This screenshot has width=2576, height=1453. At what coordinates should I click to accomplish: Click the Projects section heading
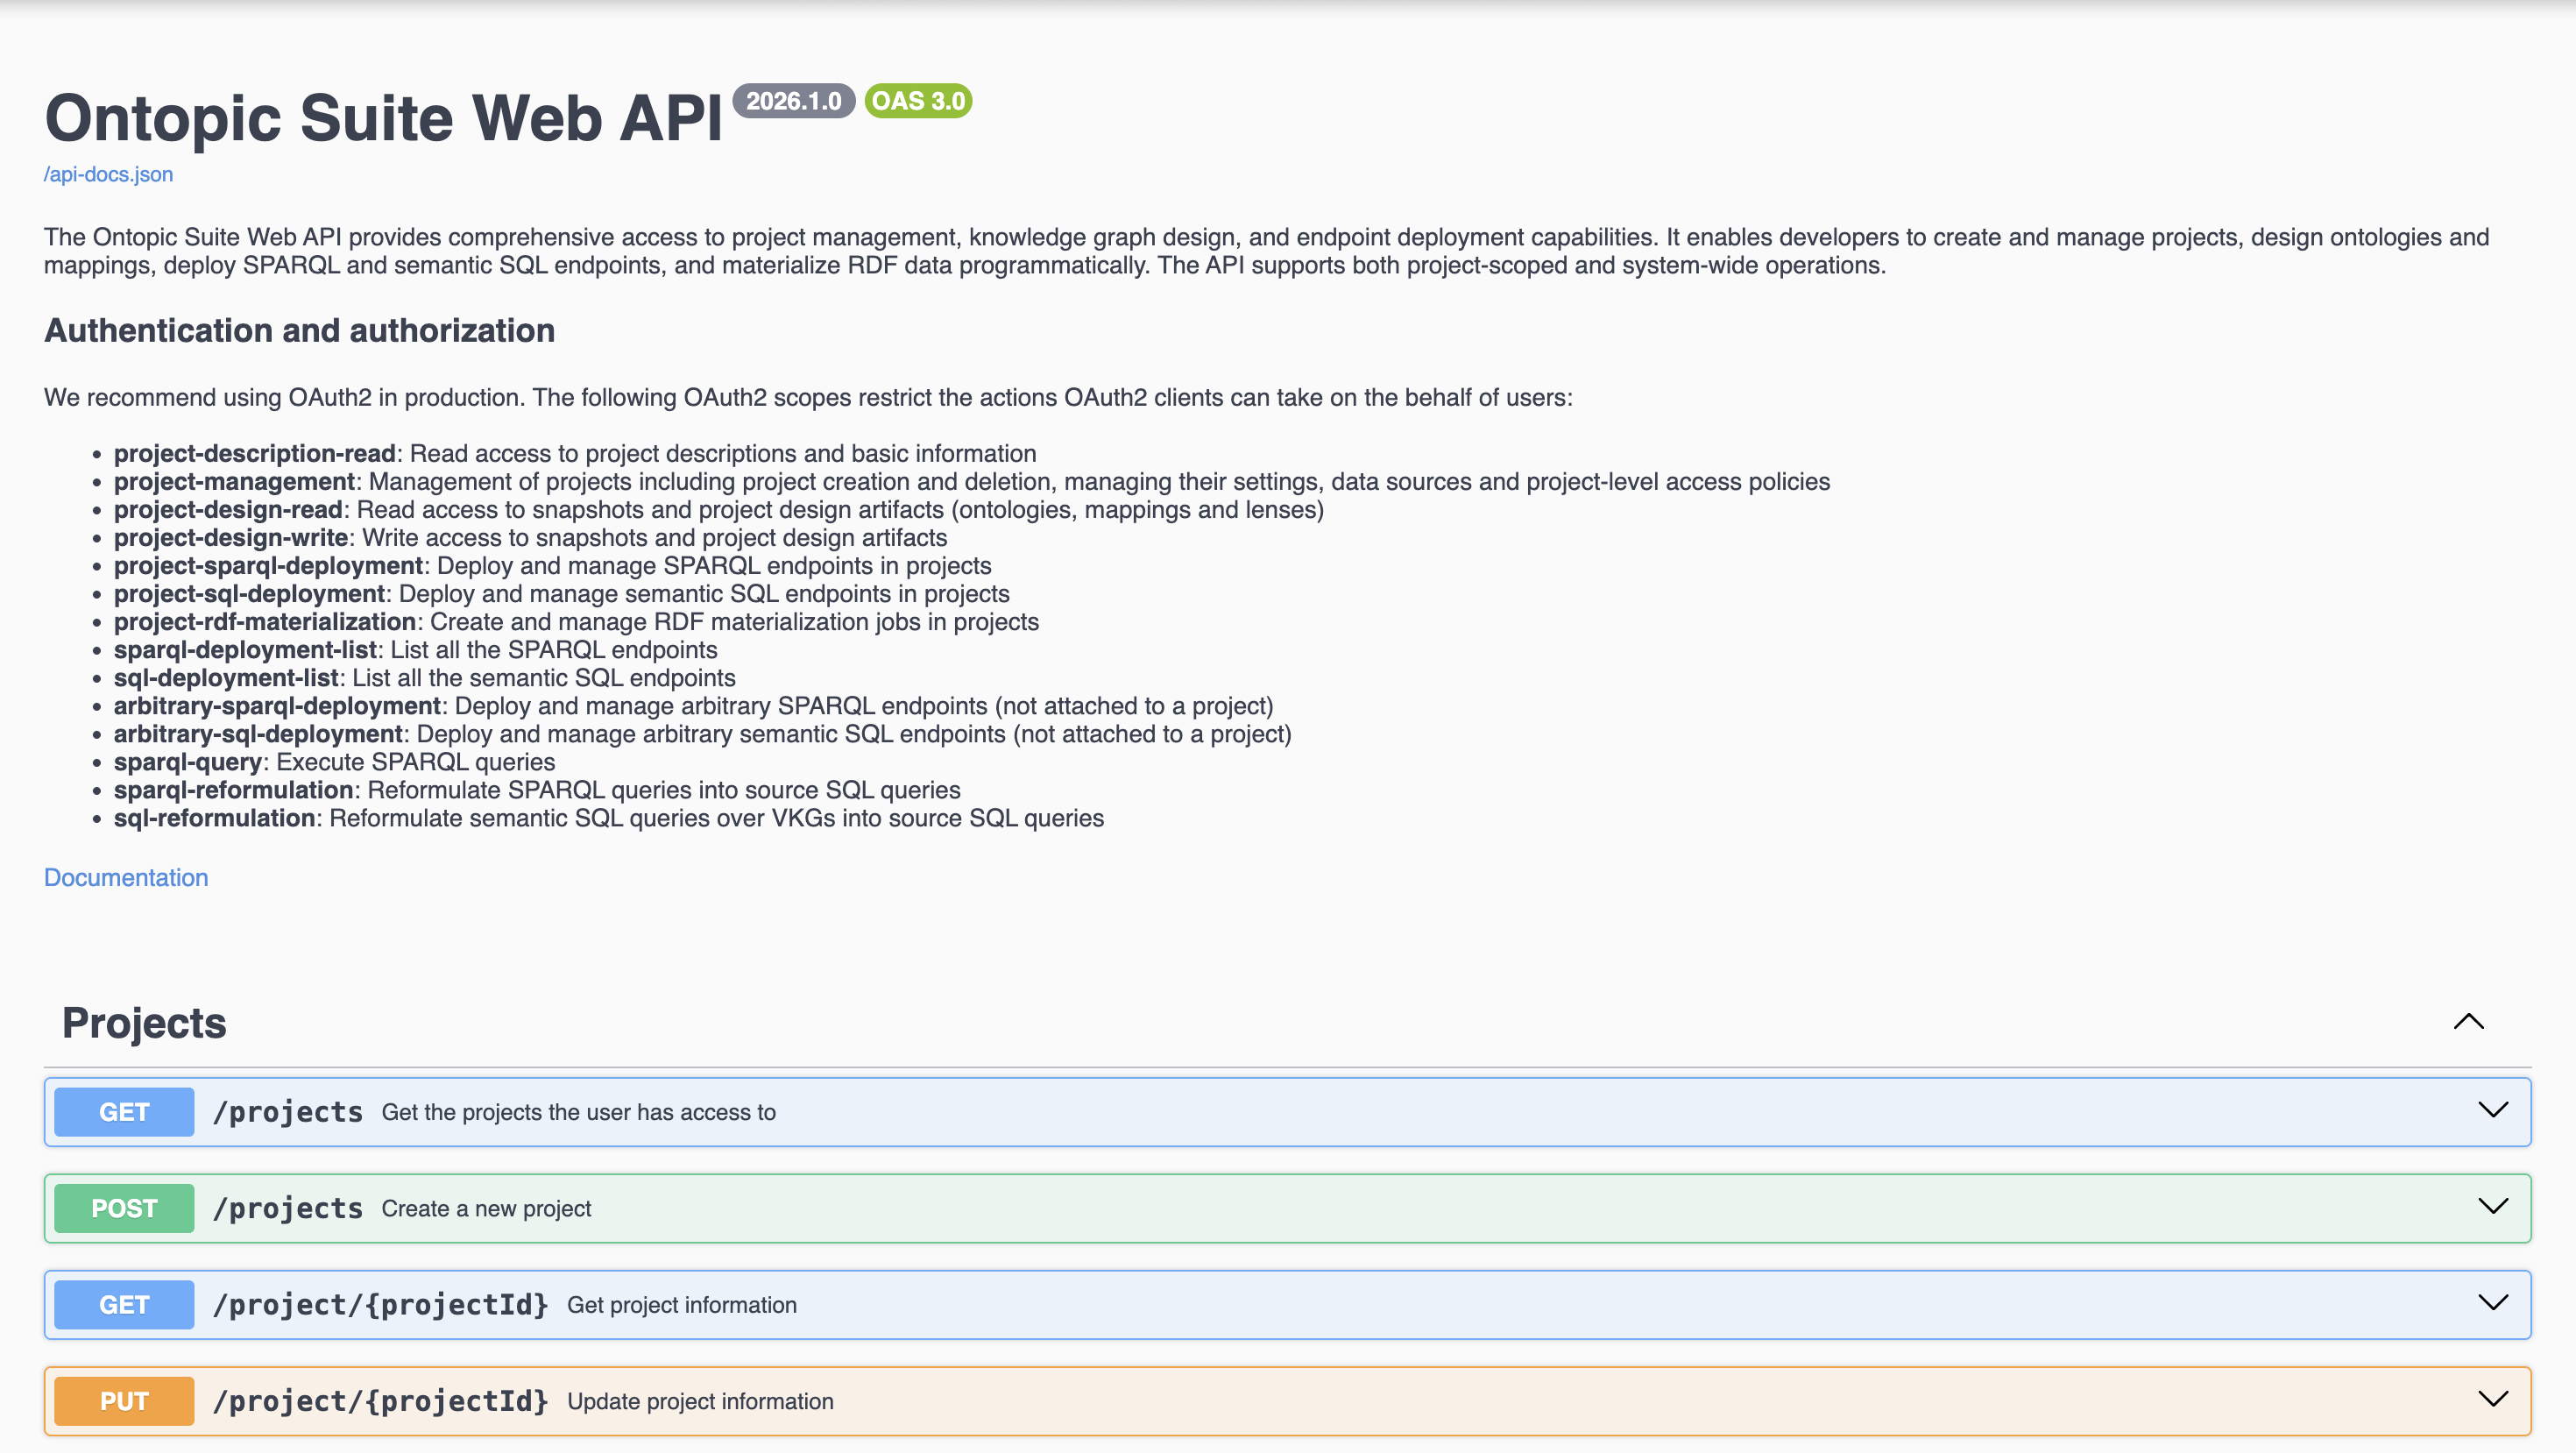144,1023
